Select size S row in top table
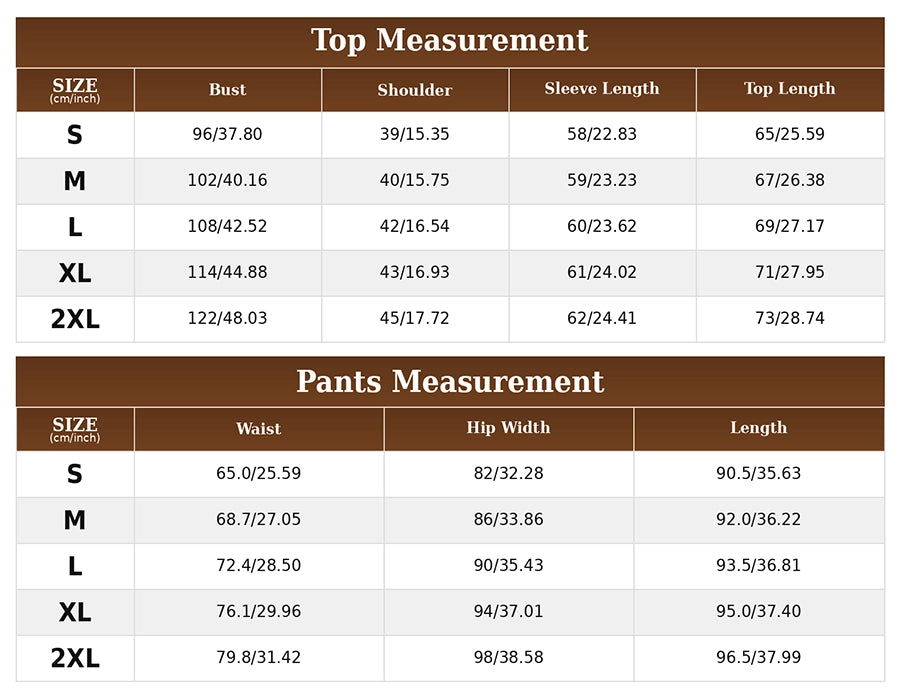The width and height of the screenshot is (900, 696). pos(450,135)
